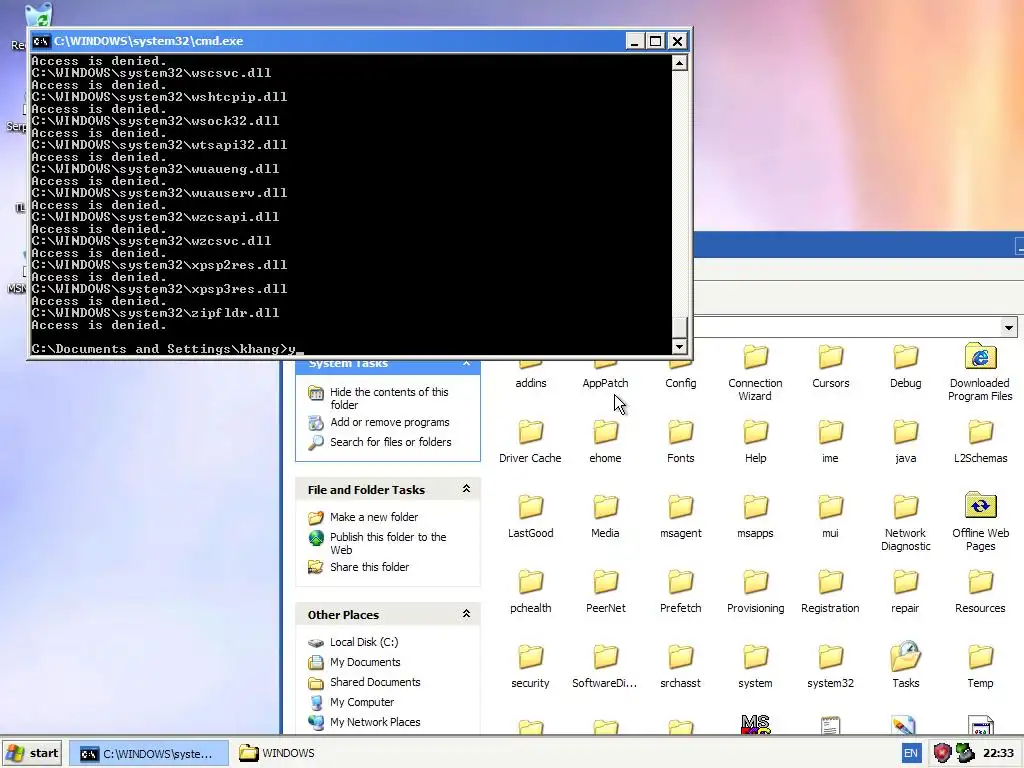This screenshot has width=1024, height=768.
Task: Select the Help folder
Action: coord(755,441)
